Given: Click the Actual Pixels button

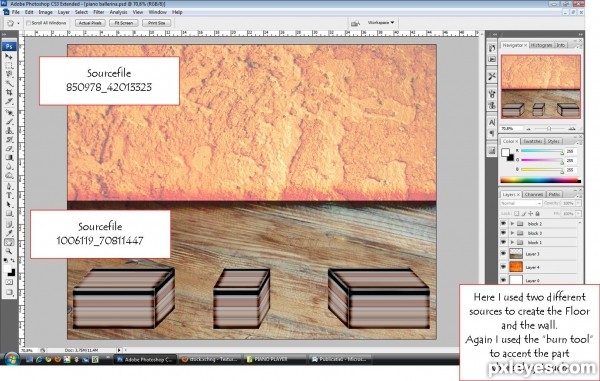Looking at the screenshot, I should coord(90,23).
